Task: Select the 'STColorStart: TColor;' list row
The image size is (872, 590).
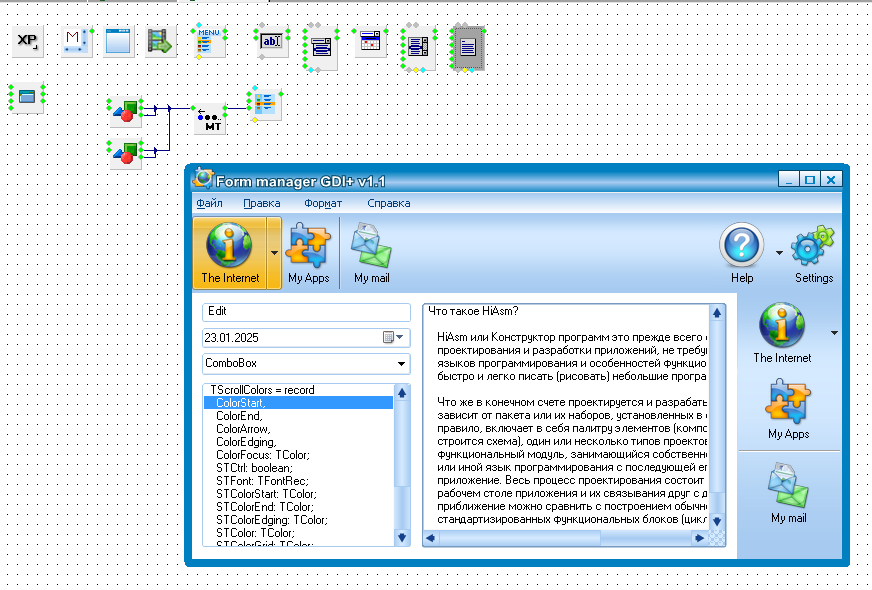Action: coord(299,494)
